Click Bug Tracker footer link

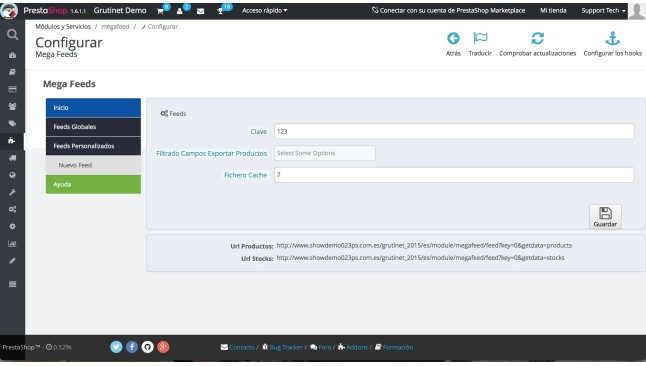(x=286, y=347)
